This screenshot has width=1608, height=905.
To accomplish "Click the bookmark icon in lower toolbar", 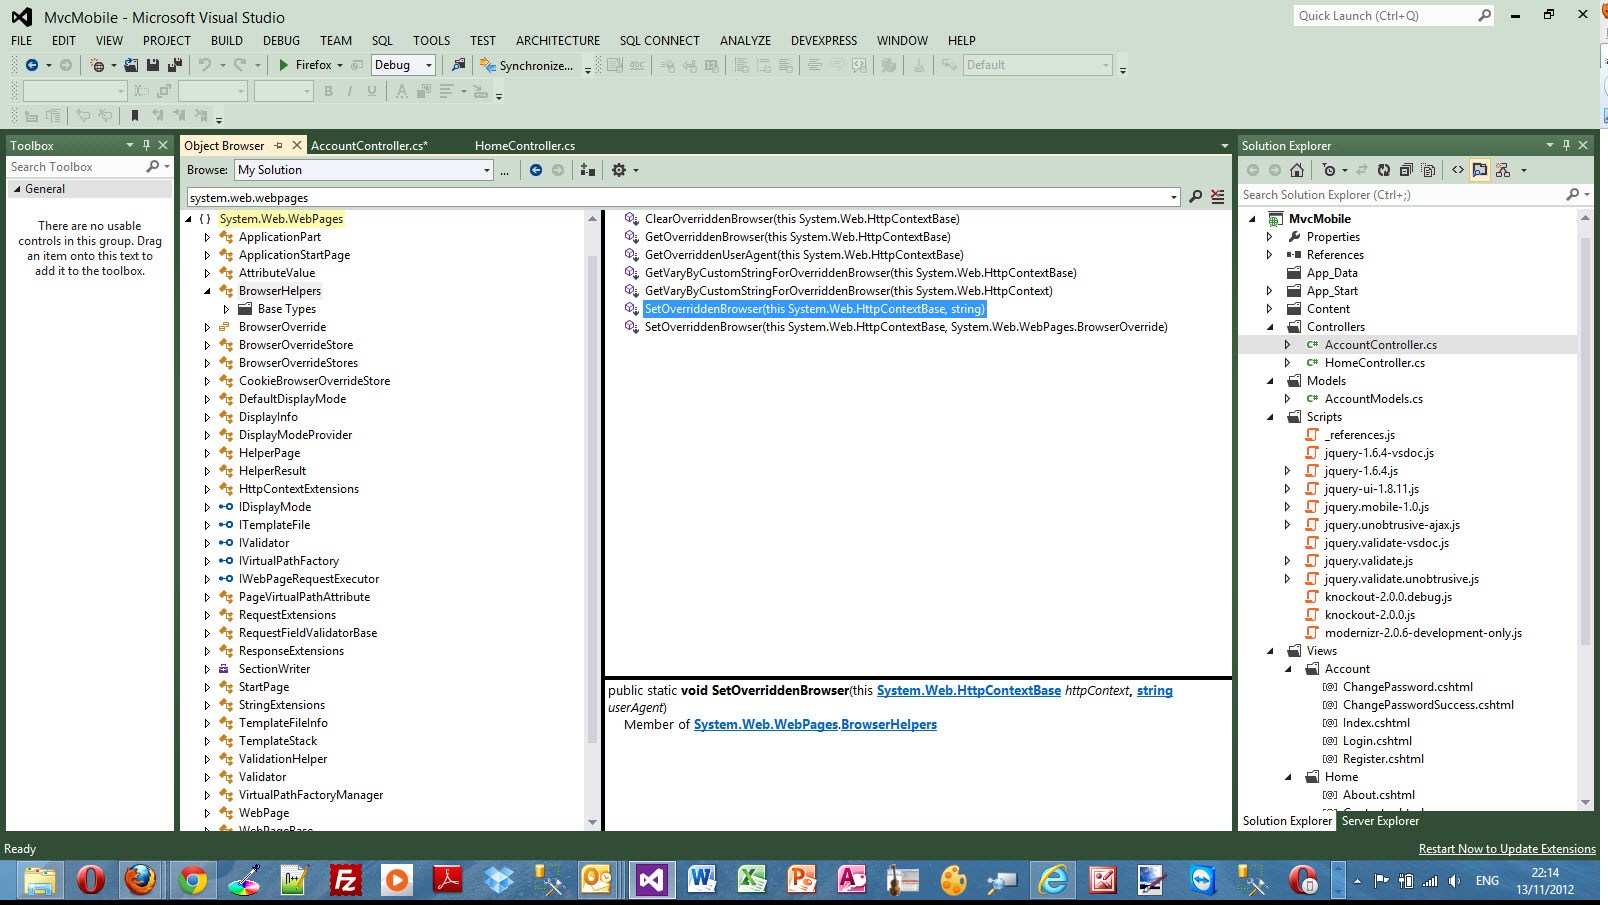I will (x=135, y=116).
